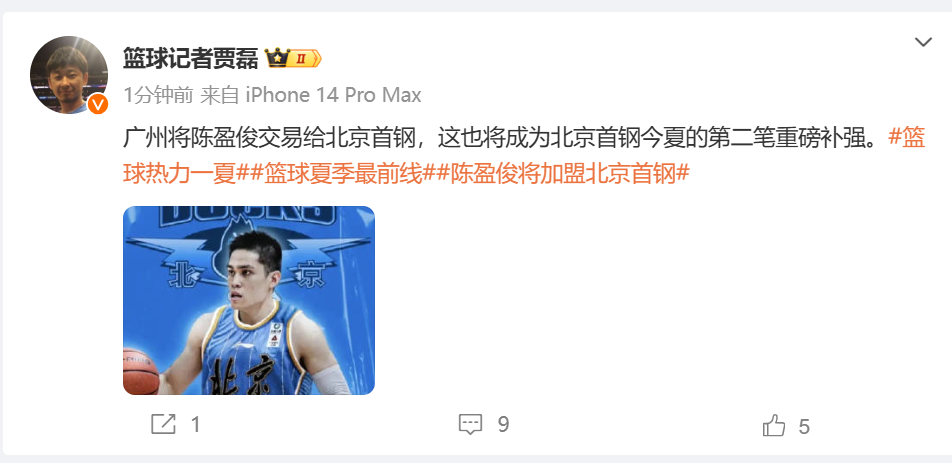
Task: Open the author's profile avatar photo
Action: 69,75
